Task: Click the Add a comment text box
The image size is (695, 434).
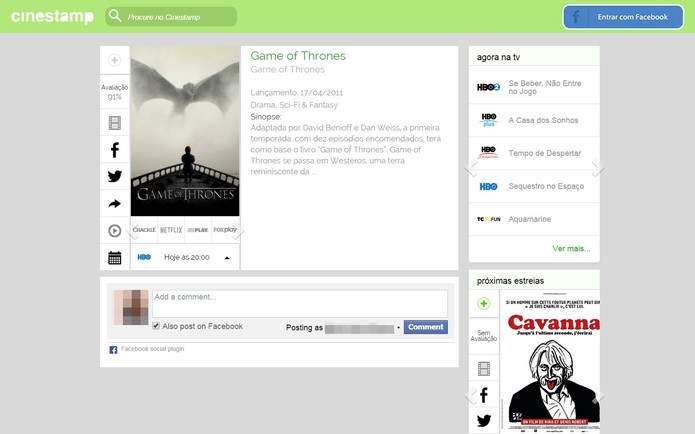Action: click(x=300, y=304)
